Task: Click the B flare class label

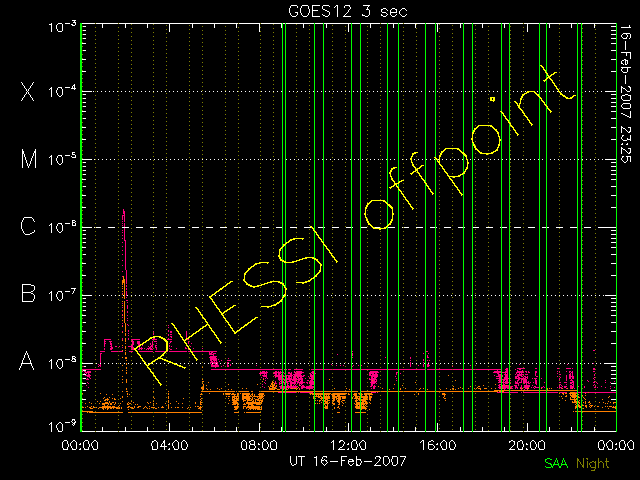Action: (28, 293)
